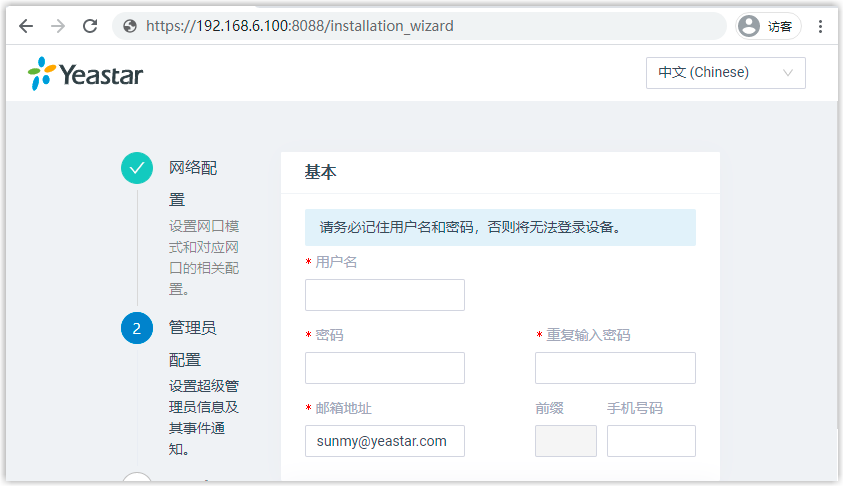Click the 手机号码 input field
844x487 pixels.
[x=651, y=441]
